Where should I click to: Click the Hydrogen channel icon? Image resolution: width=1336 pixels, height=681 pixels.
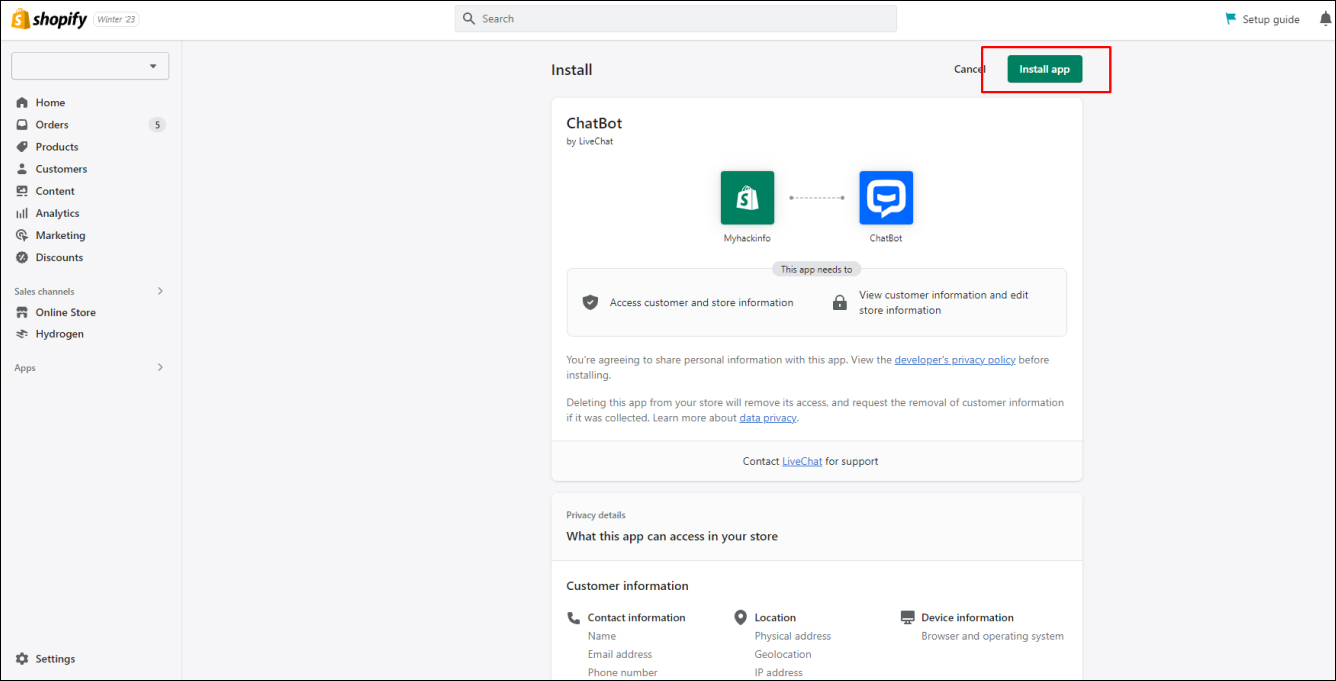(22, 334)
